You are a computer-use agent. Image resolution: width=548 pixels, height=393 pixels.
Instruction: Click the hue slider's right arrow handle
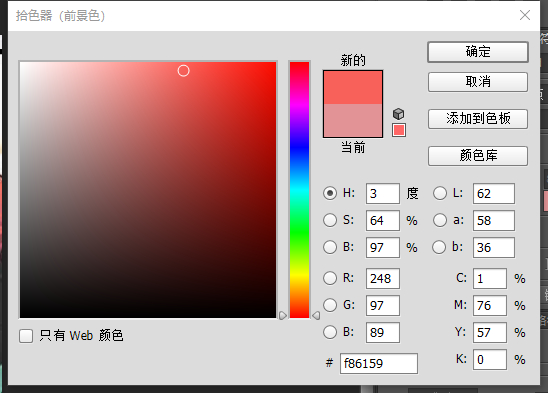pos(316,315)
